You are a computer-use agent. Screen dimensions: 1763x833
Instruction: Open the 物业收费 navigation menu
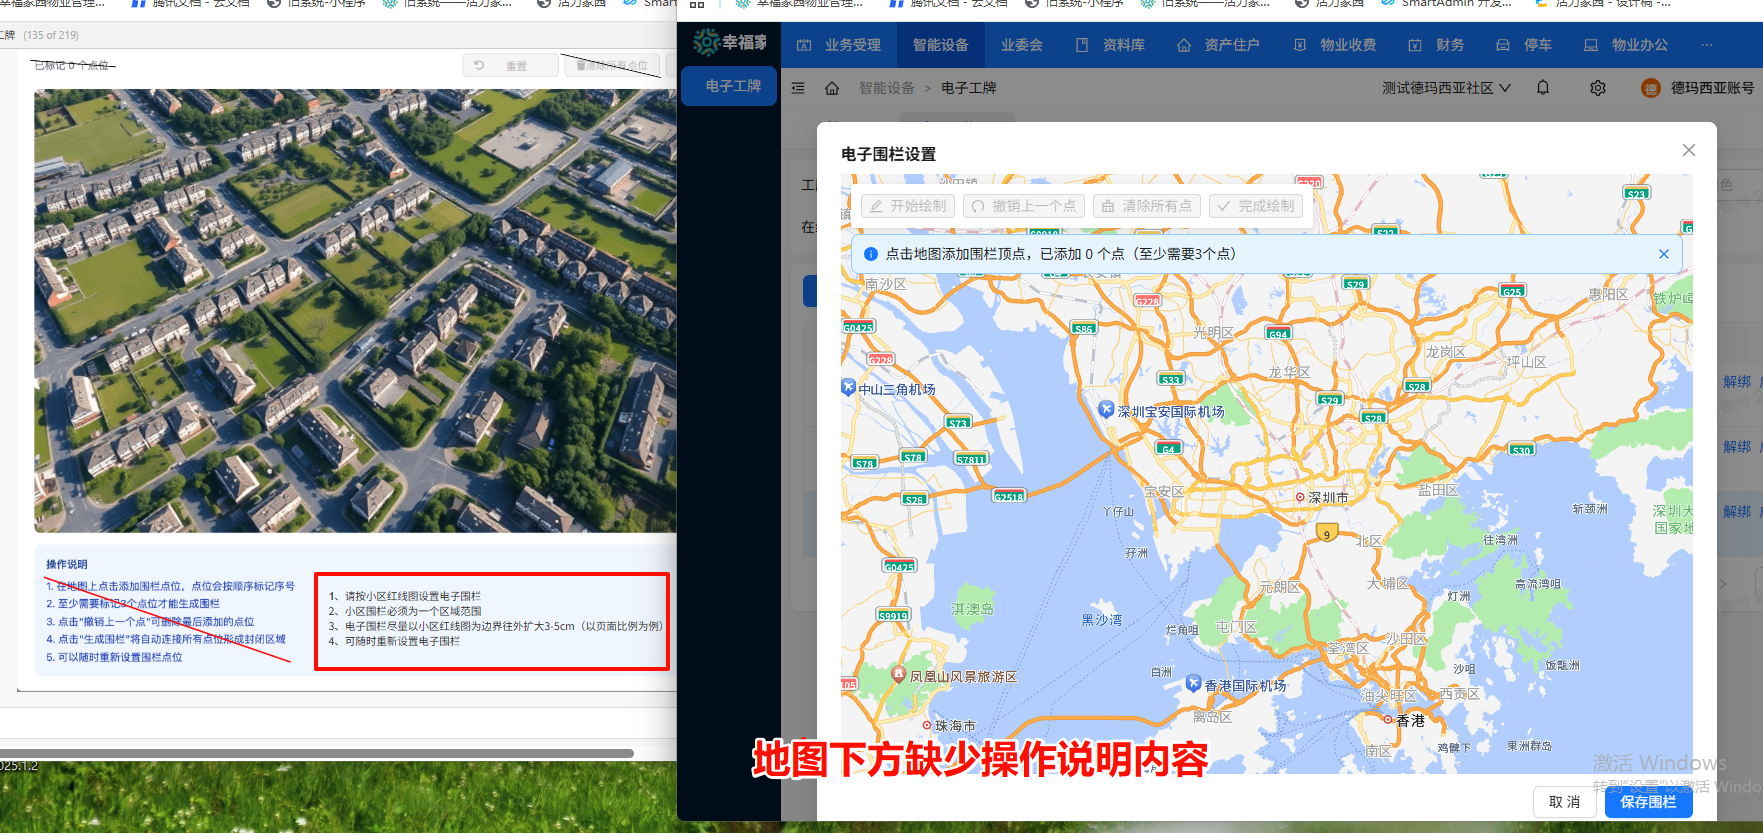coord(1334,45)
